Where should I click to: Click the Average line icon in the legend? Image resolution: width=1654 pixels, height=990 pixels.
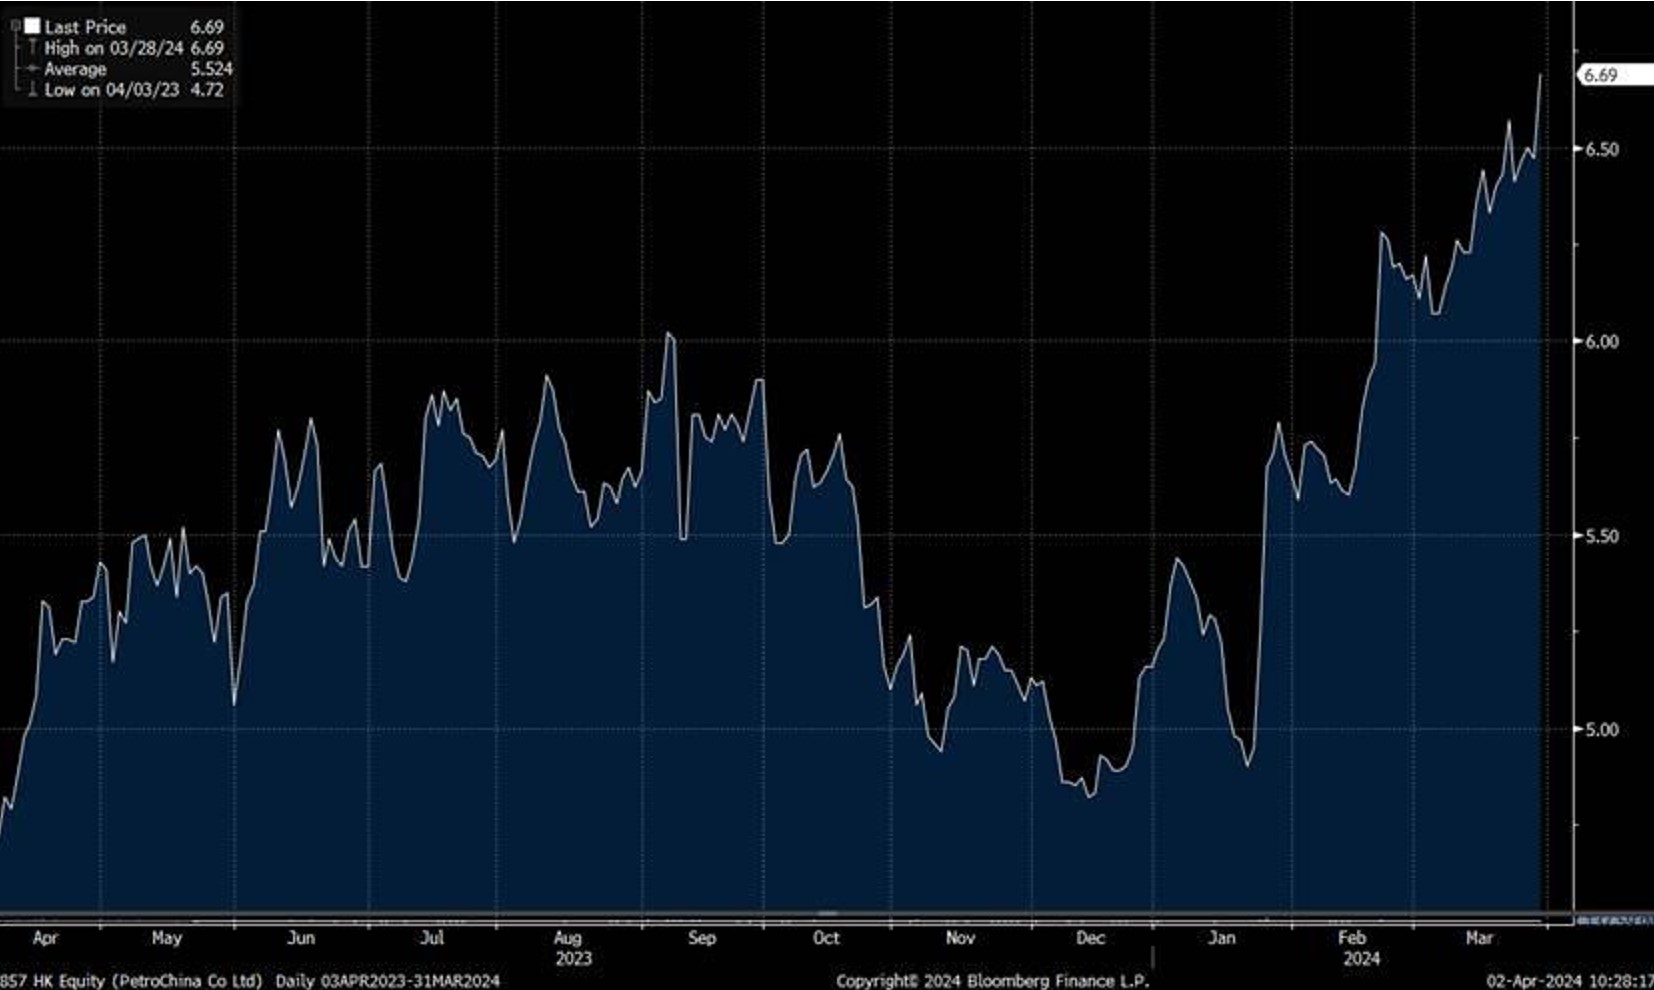pos(33,69)
